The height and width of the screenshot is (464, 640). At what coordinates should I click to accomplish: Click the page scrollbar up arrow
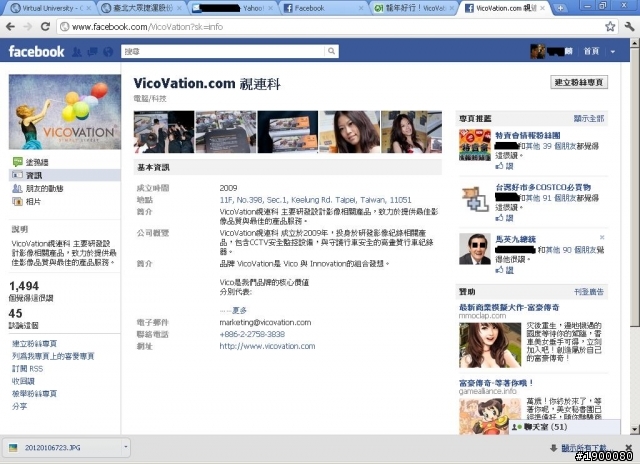635,42
